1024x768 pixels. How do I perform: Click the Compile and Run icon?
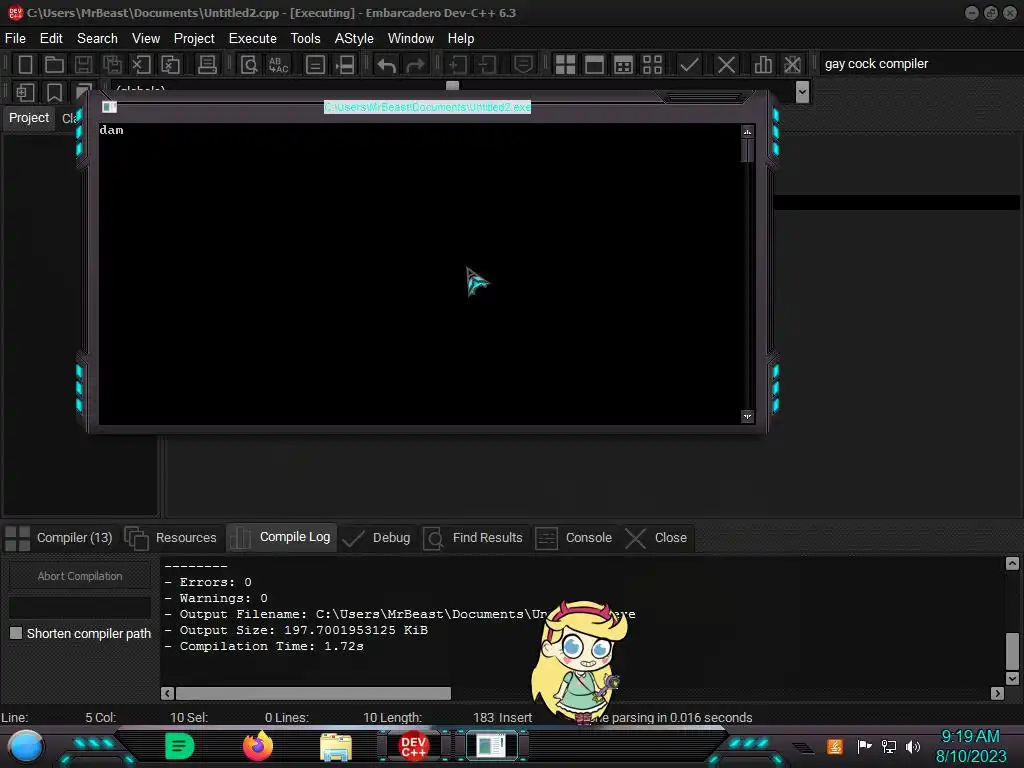624,65
